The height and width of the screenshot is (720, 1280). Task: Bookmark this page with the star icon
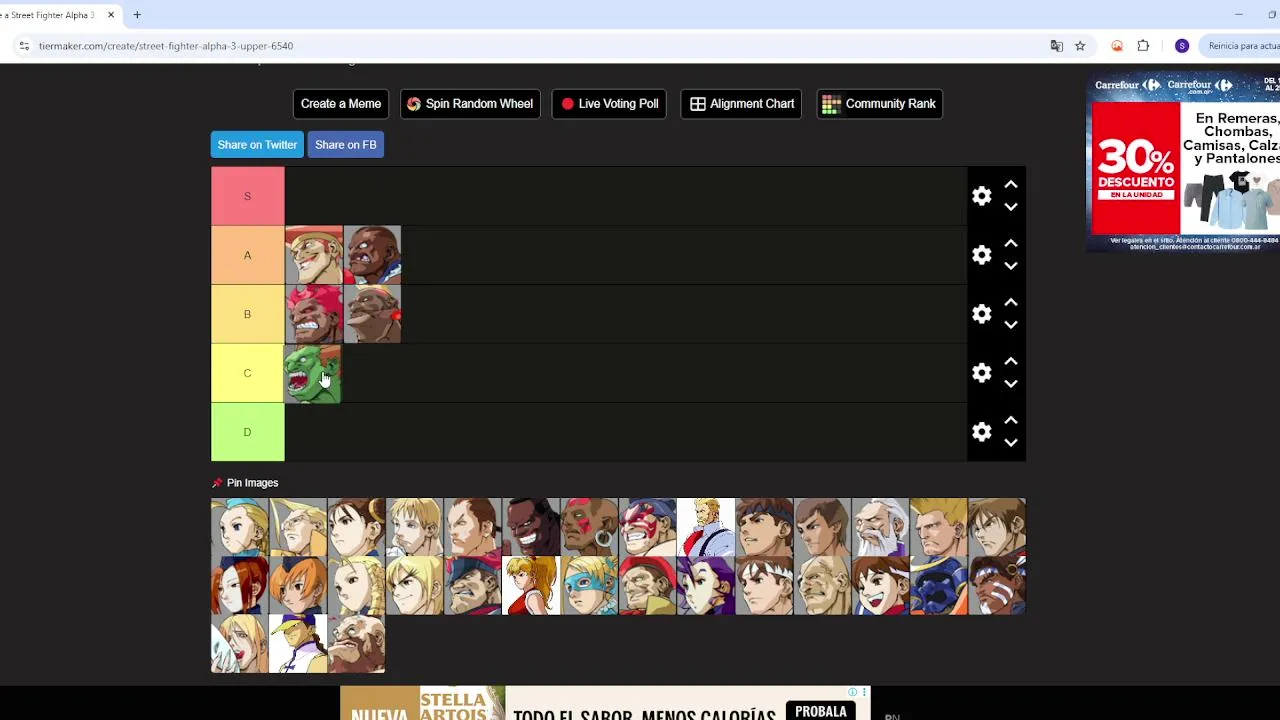click(x=1080, y=46)
